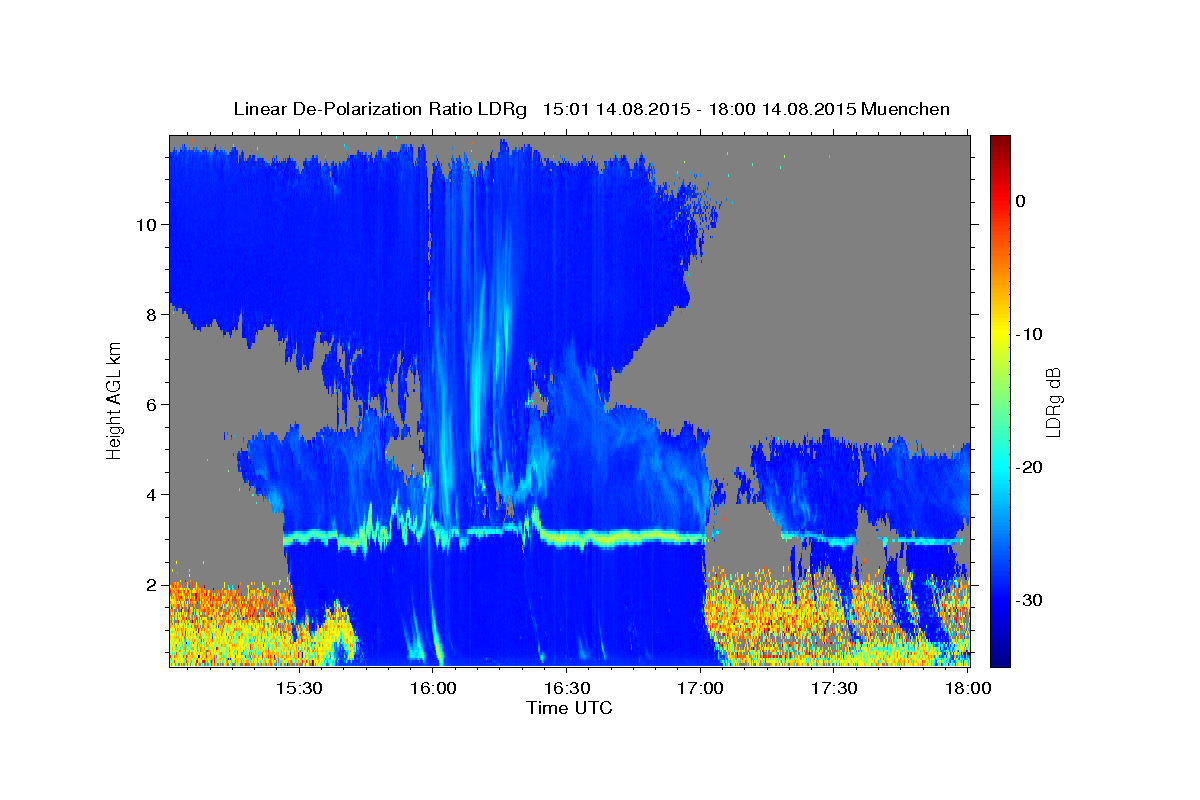Click the dark red top of the colorbar
Screen dimensions: 1200x800
1000,142
